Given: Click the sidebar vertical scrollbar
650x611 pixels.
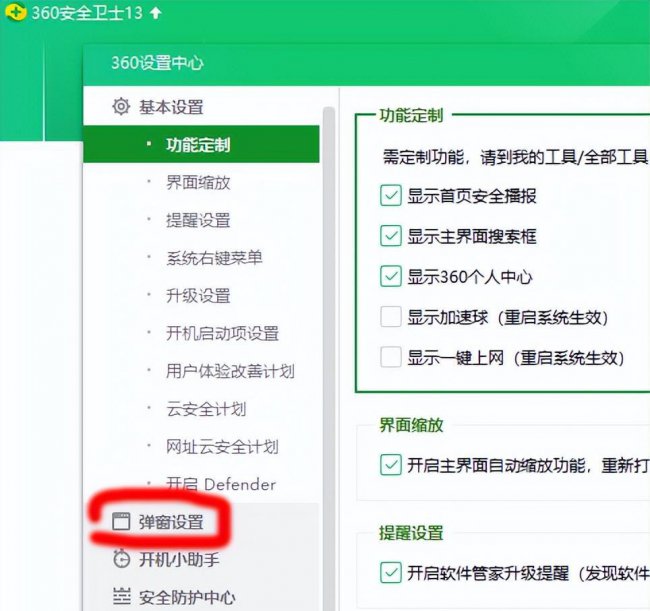Looking at the screenshot, I should tap(329, 359).
